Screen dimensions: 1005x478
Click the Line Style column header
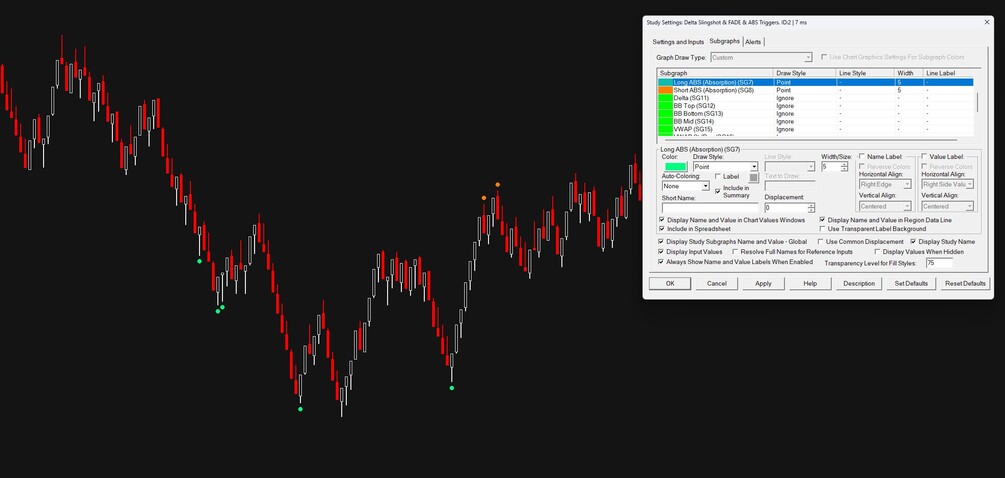coord(865,73)
